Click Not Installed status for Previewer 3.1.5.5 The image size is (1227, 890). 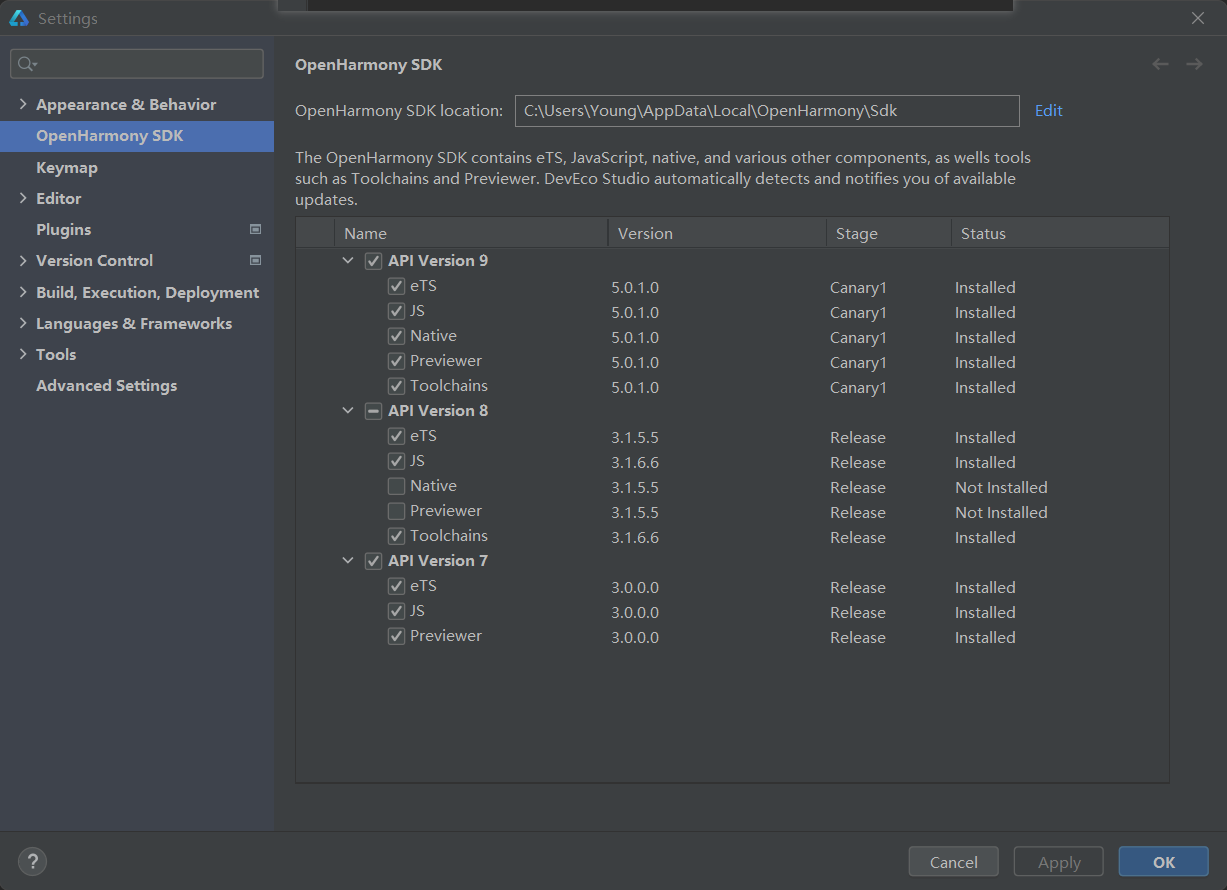coord(1001,512)
